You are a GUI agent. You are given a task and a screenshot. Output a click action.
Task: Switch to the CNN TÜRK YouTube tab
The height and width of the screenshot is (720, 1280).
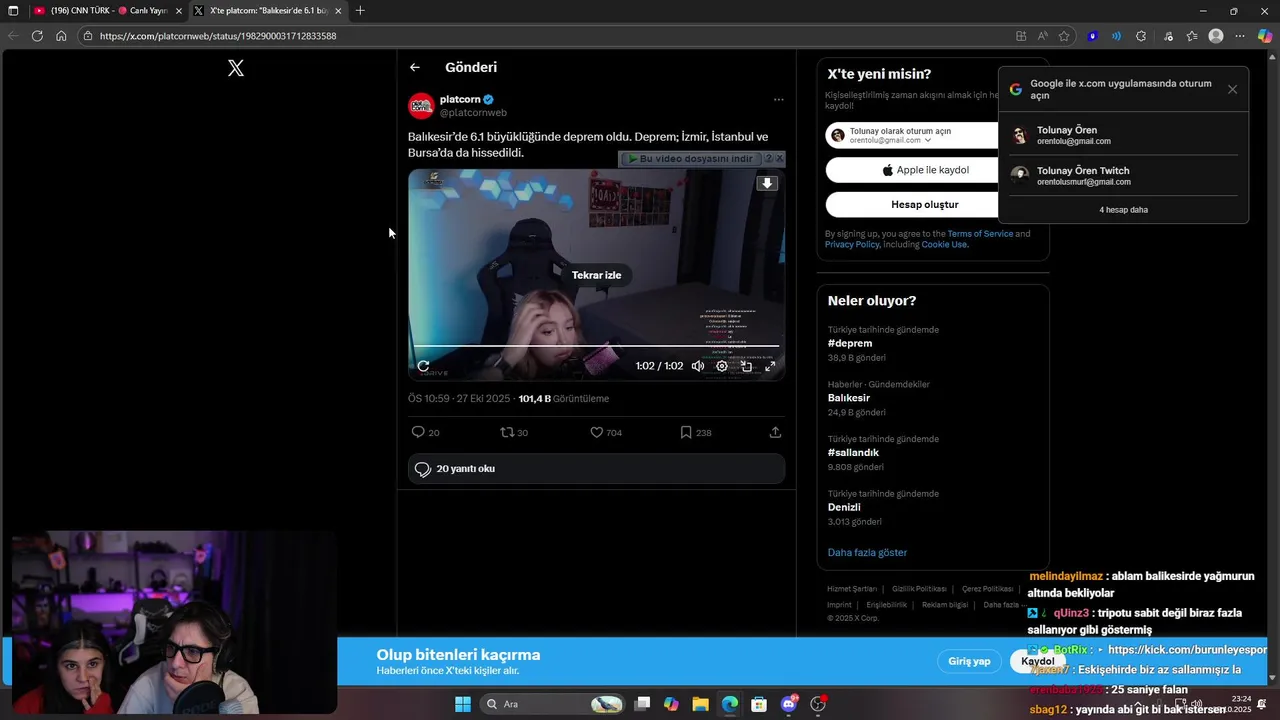pos(107,11)
